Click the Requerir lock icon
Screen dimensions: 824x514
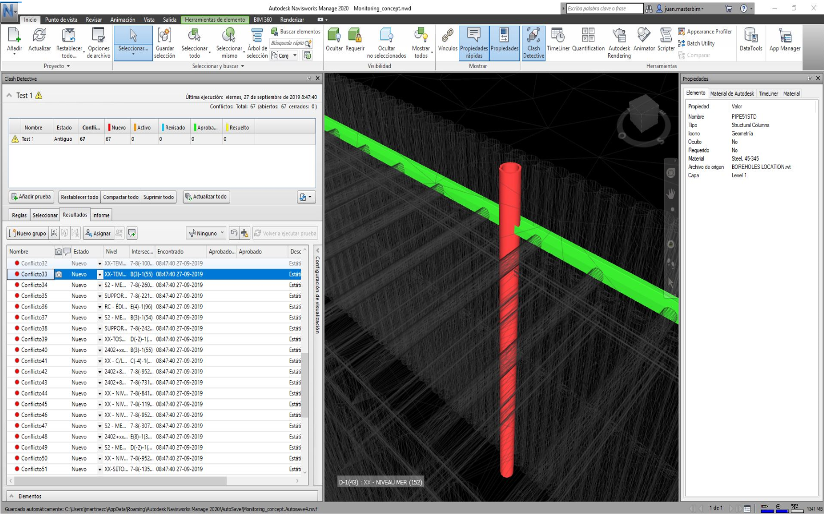tap(355, 36)
